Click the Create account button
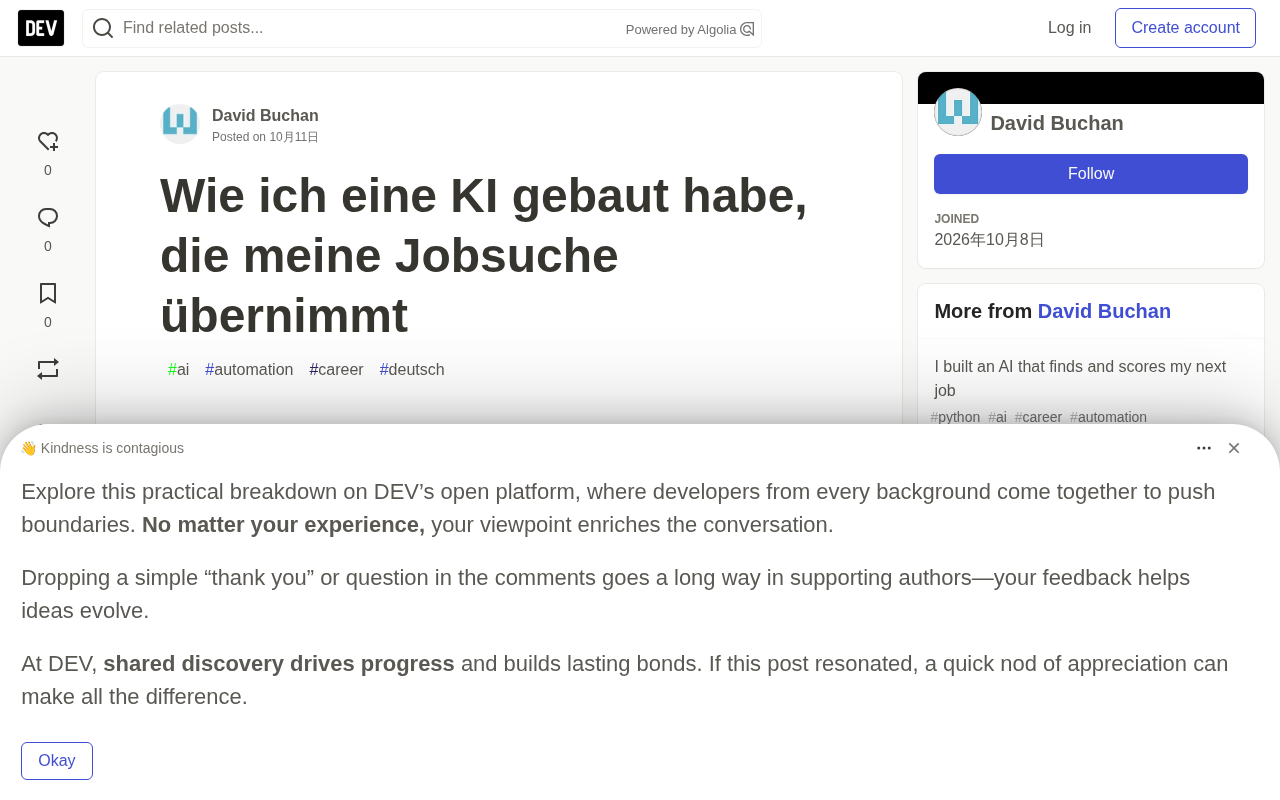1280x800 pixels. (1185, 28)
